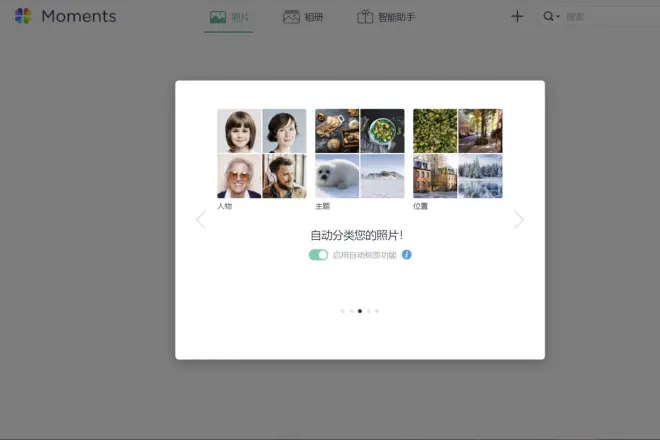This screenshot has width=660, height=440.
Task: Open the search magnifier dropdown
Action: click(551, 16)
